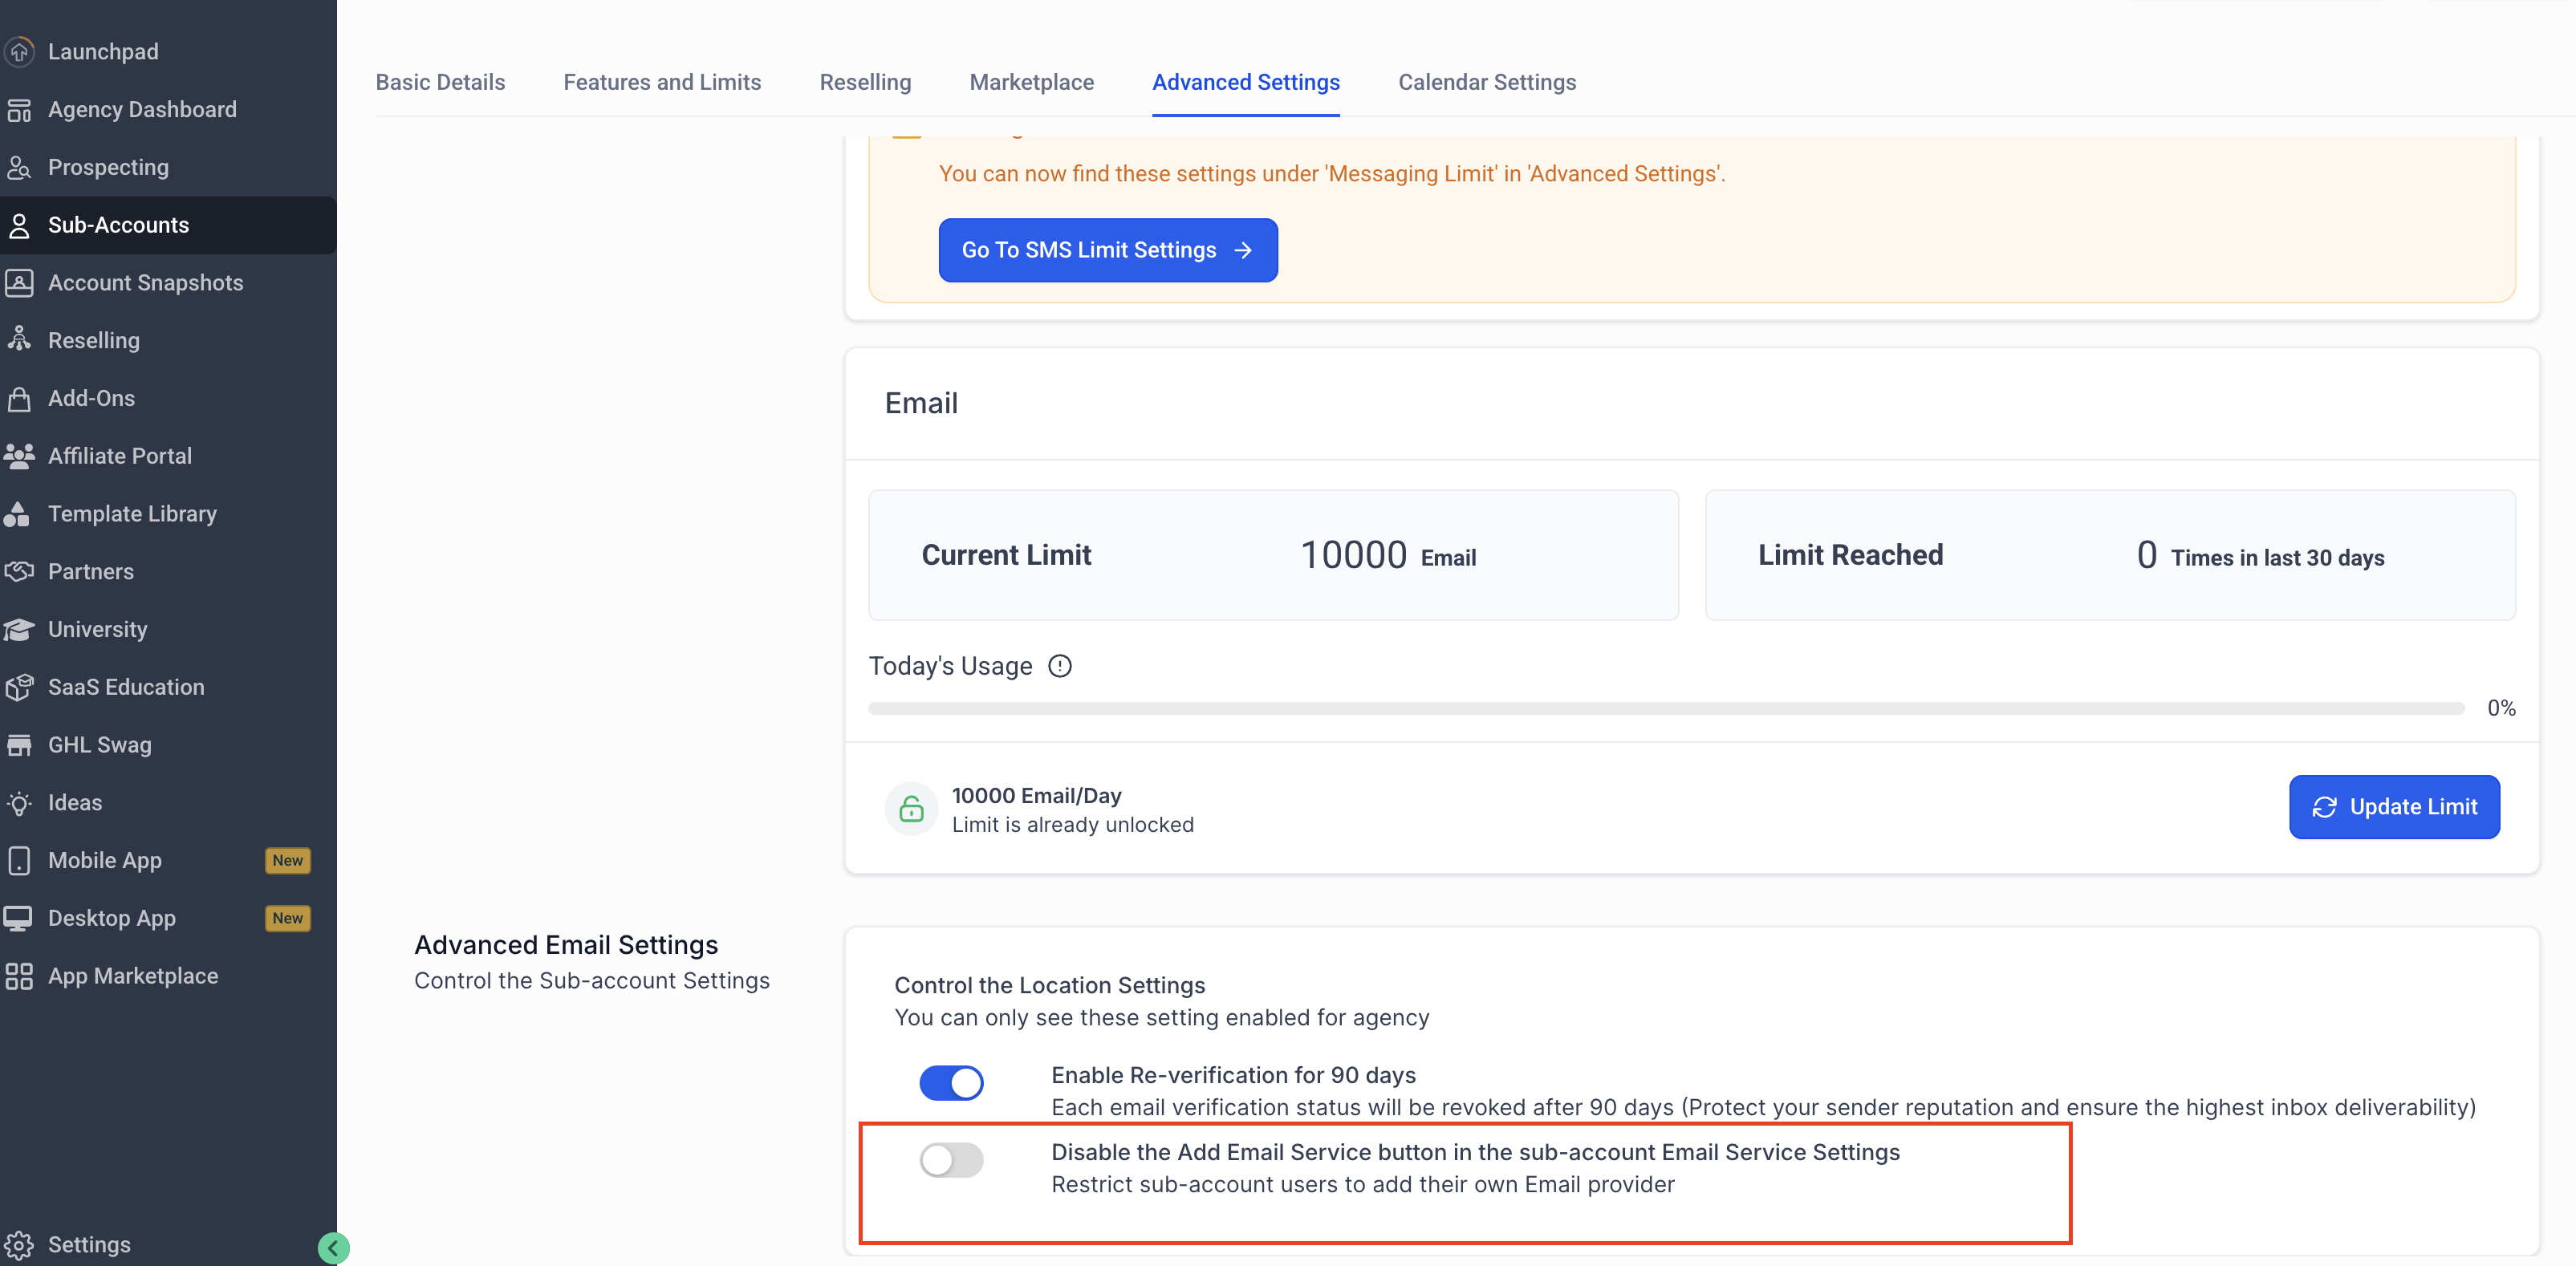Disable Re-verification for 90 days toggle

pyautogui.click(x=951, y=1083)
